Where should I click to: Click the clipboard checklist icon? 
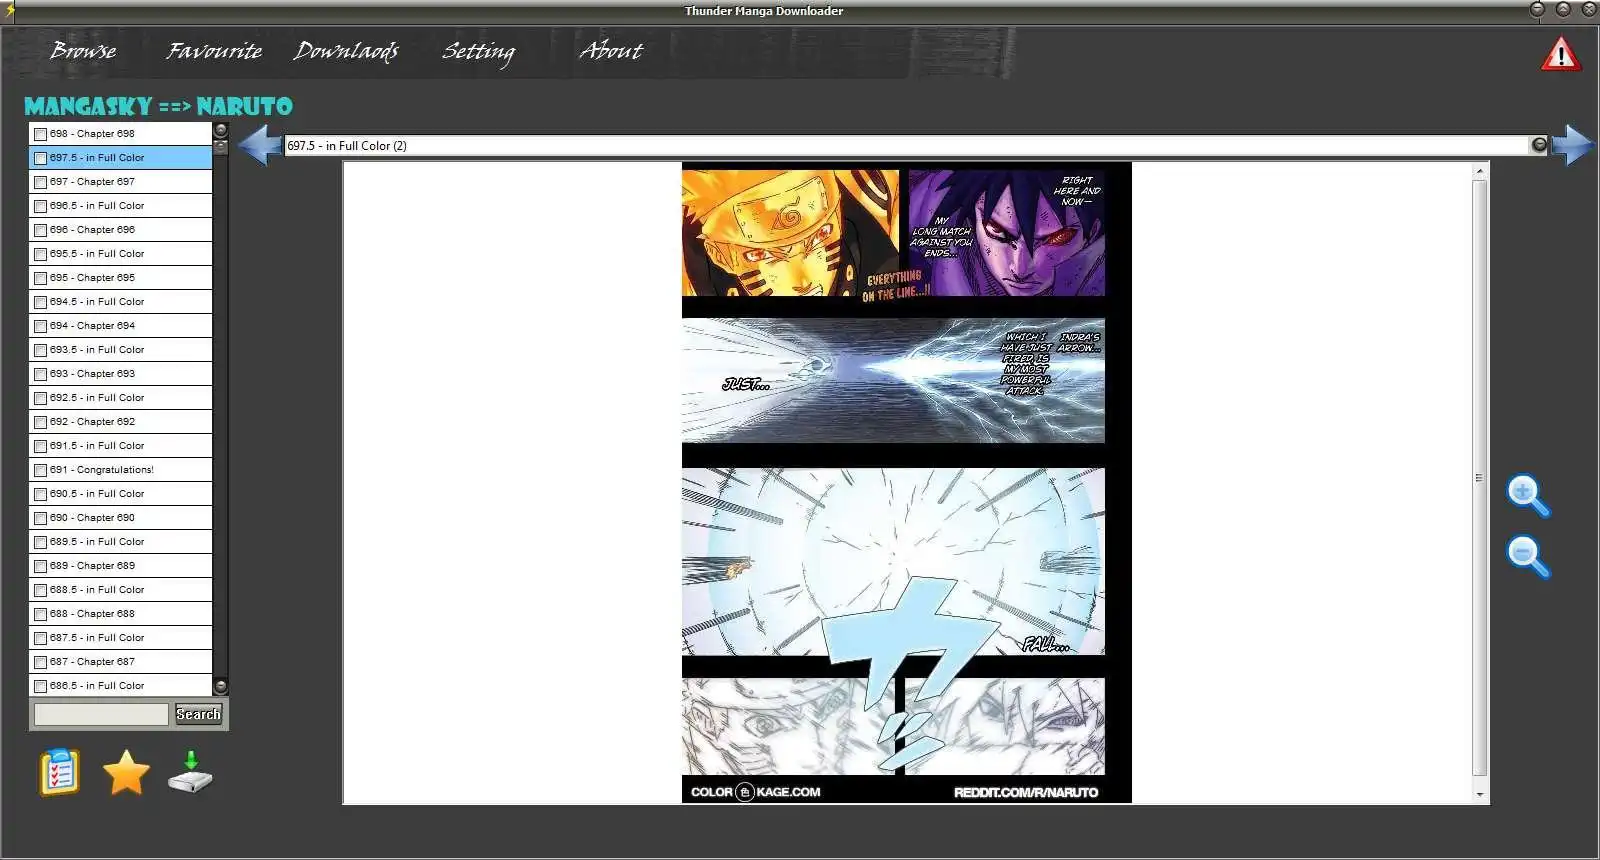tap(59, 772)
